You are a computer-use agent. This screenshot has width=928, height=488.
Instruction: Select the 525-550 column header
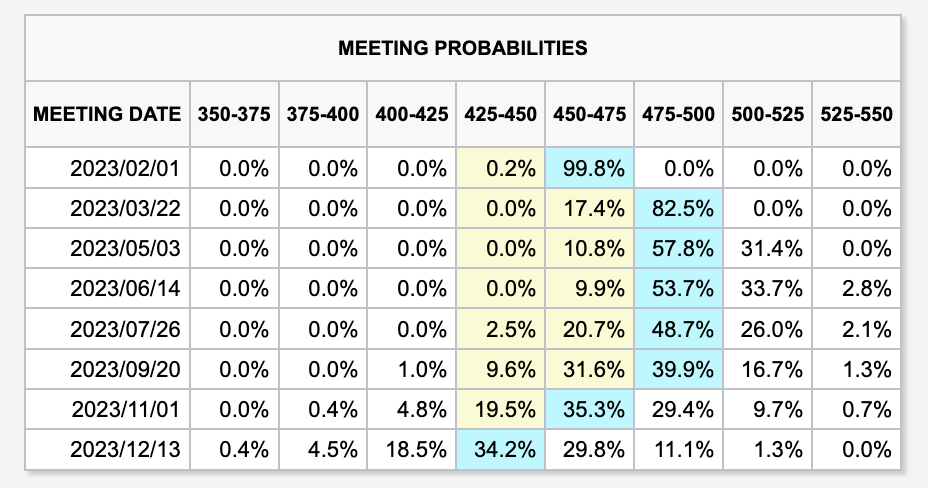855,114
